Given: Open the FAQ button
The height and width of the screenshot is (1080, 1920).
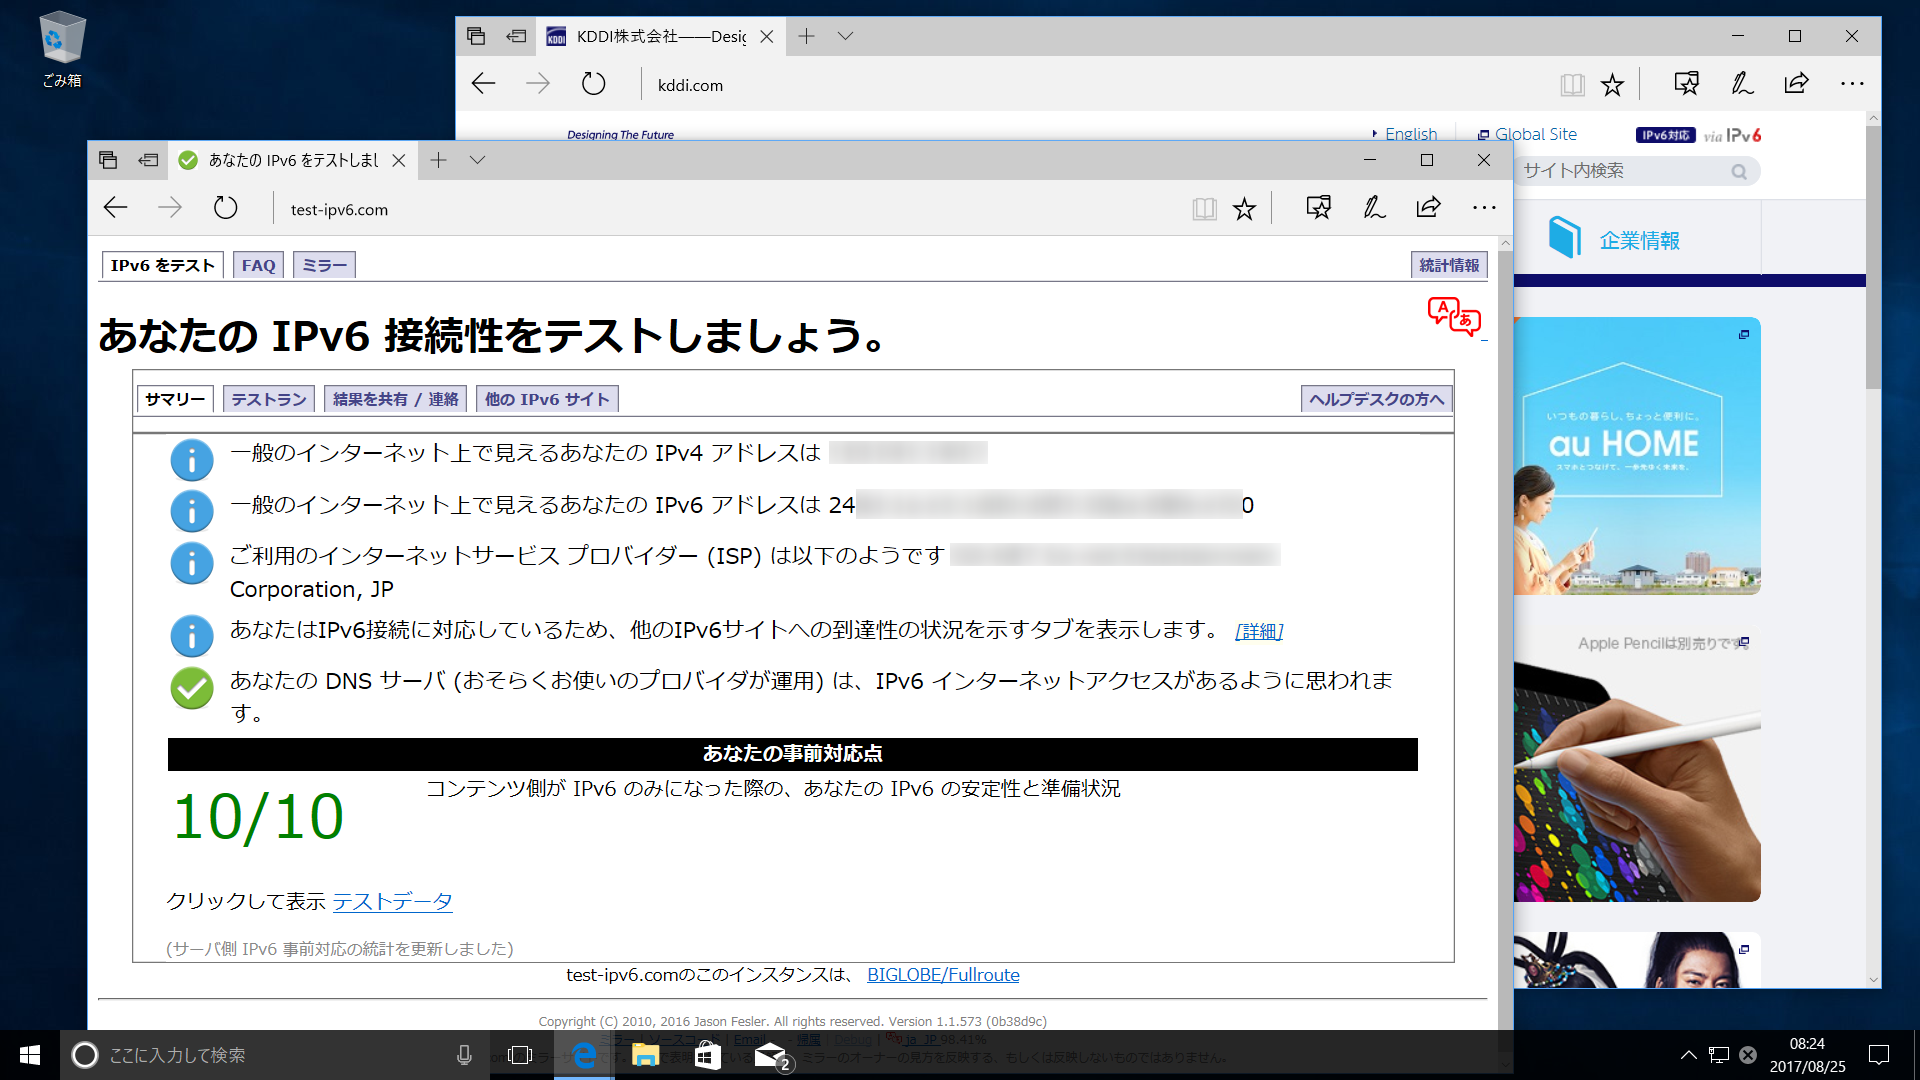Looking at the screenshot, I should [257, 264].
